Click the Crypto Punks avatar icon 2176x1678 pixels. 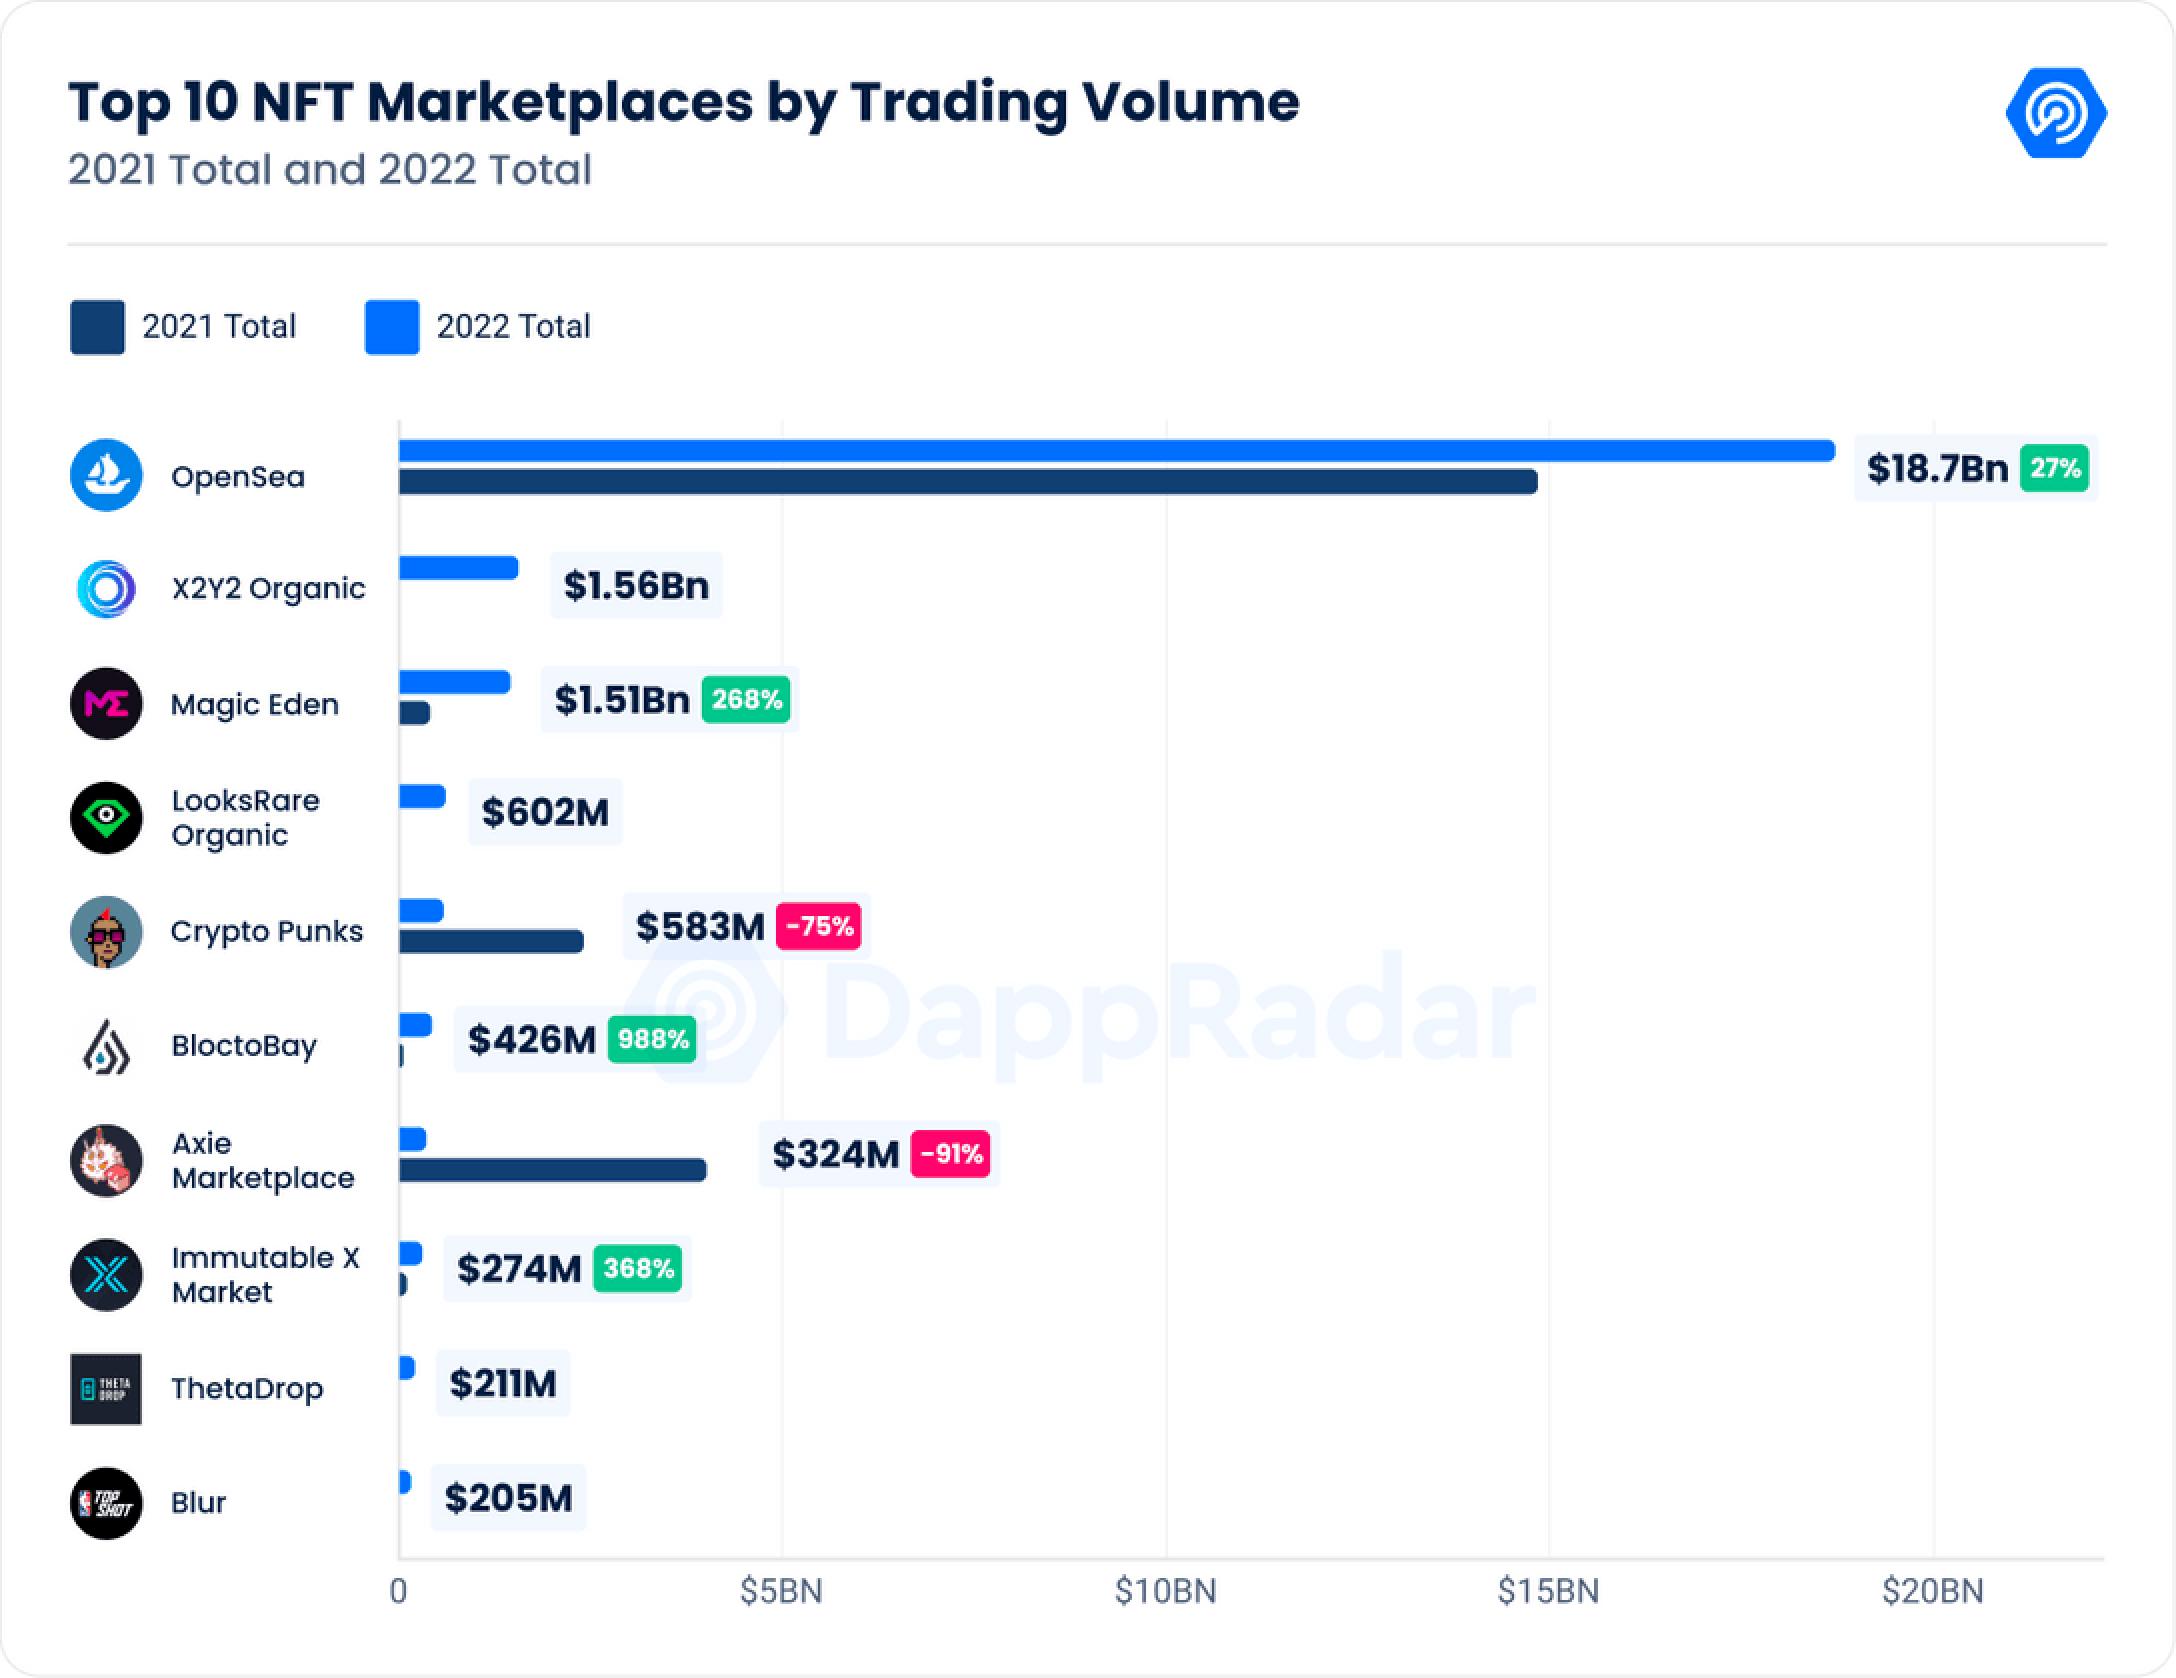[x=106, y=932]
